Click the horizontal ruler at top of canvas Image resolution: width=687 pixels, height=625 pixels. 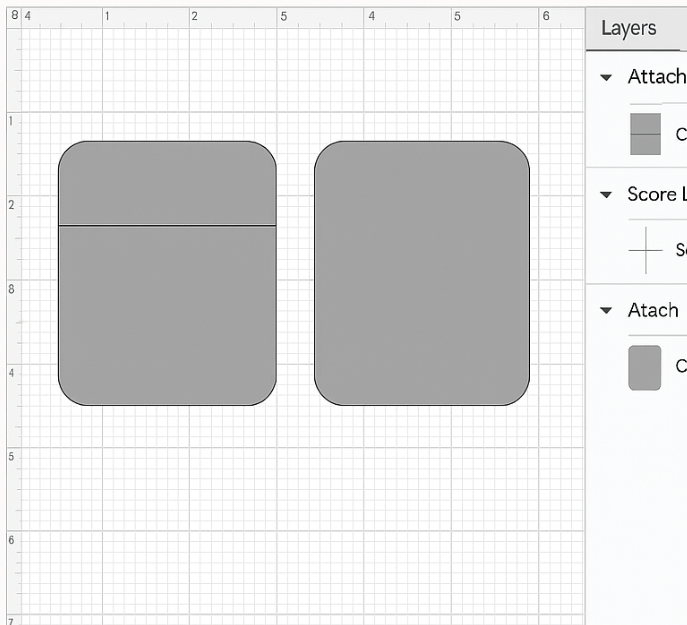coord(300,17)
